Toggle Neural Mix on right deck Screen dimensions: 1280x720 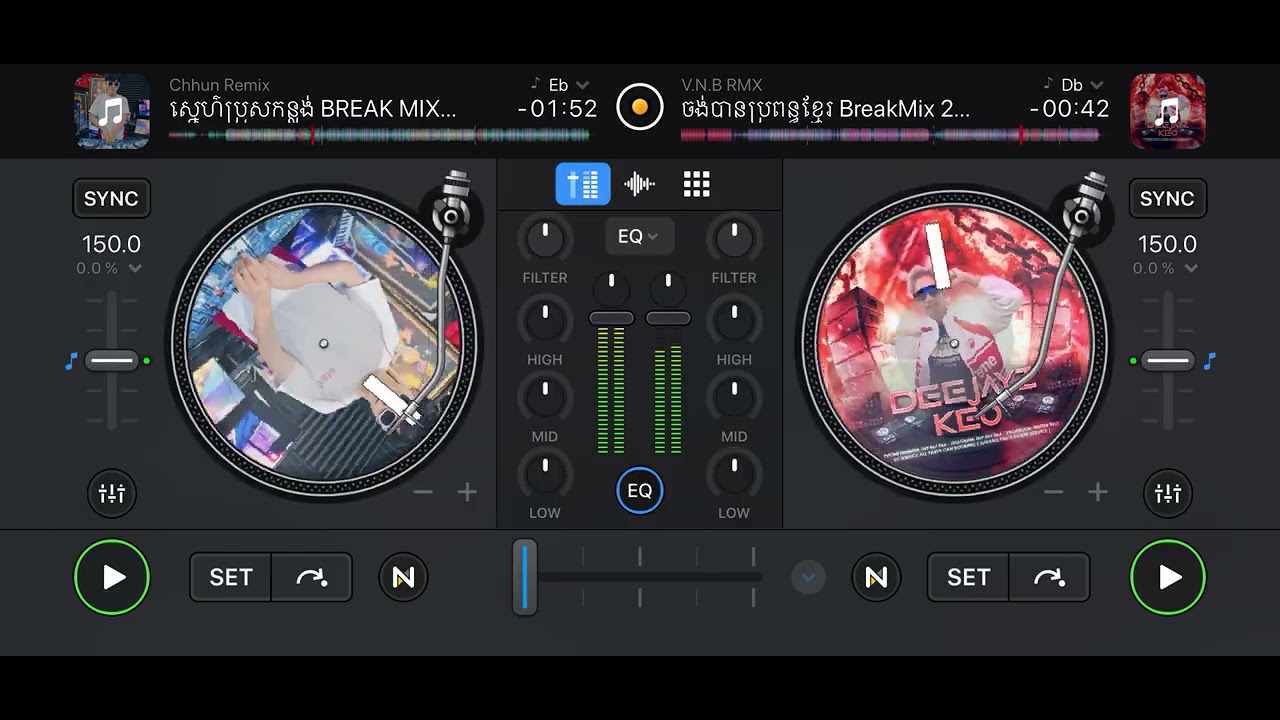click(x=876, y=577)
